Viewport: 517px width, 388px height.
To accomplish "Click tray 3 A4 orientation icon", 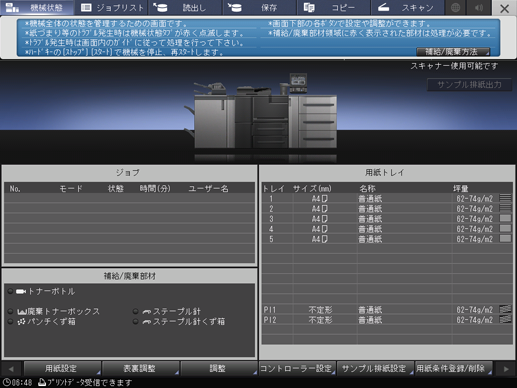I will 324,219.
